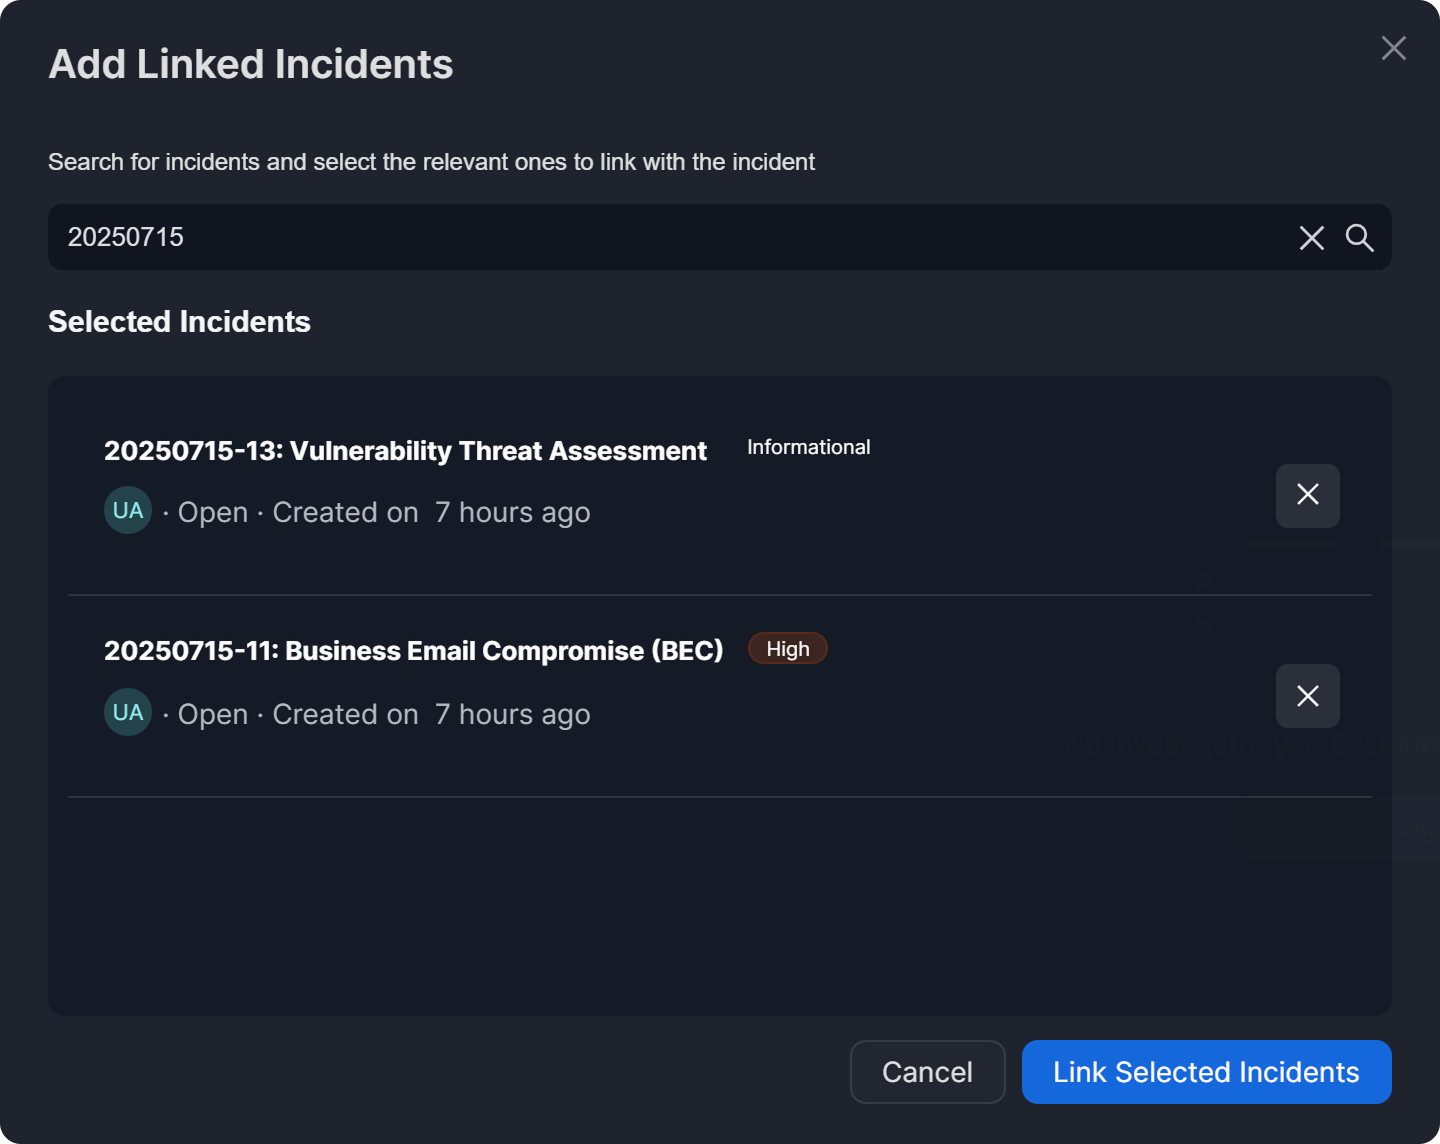
Task: Click the creation time of incident 20250715-11
Action: pos(512,714)
